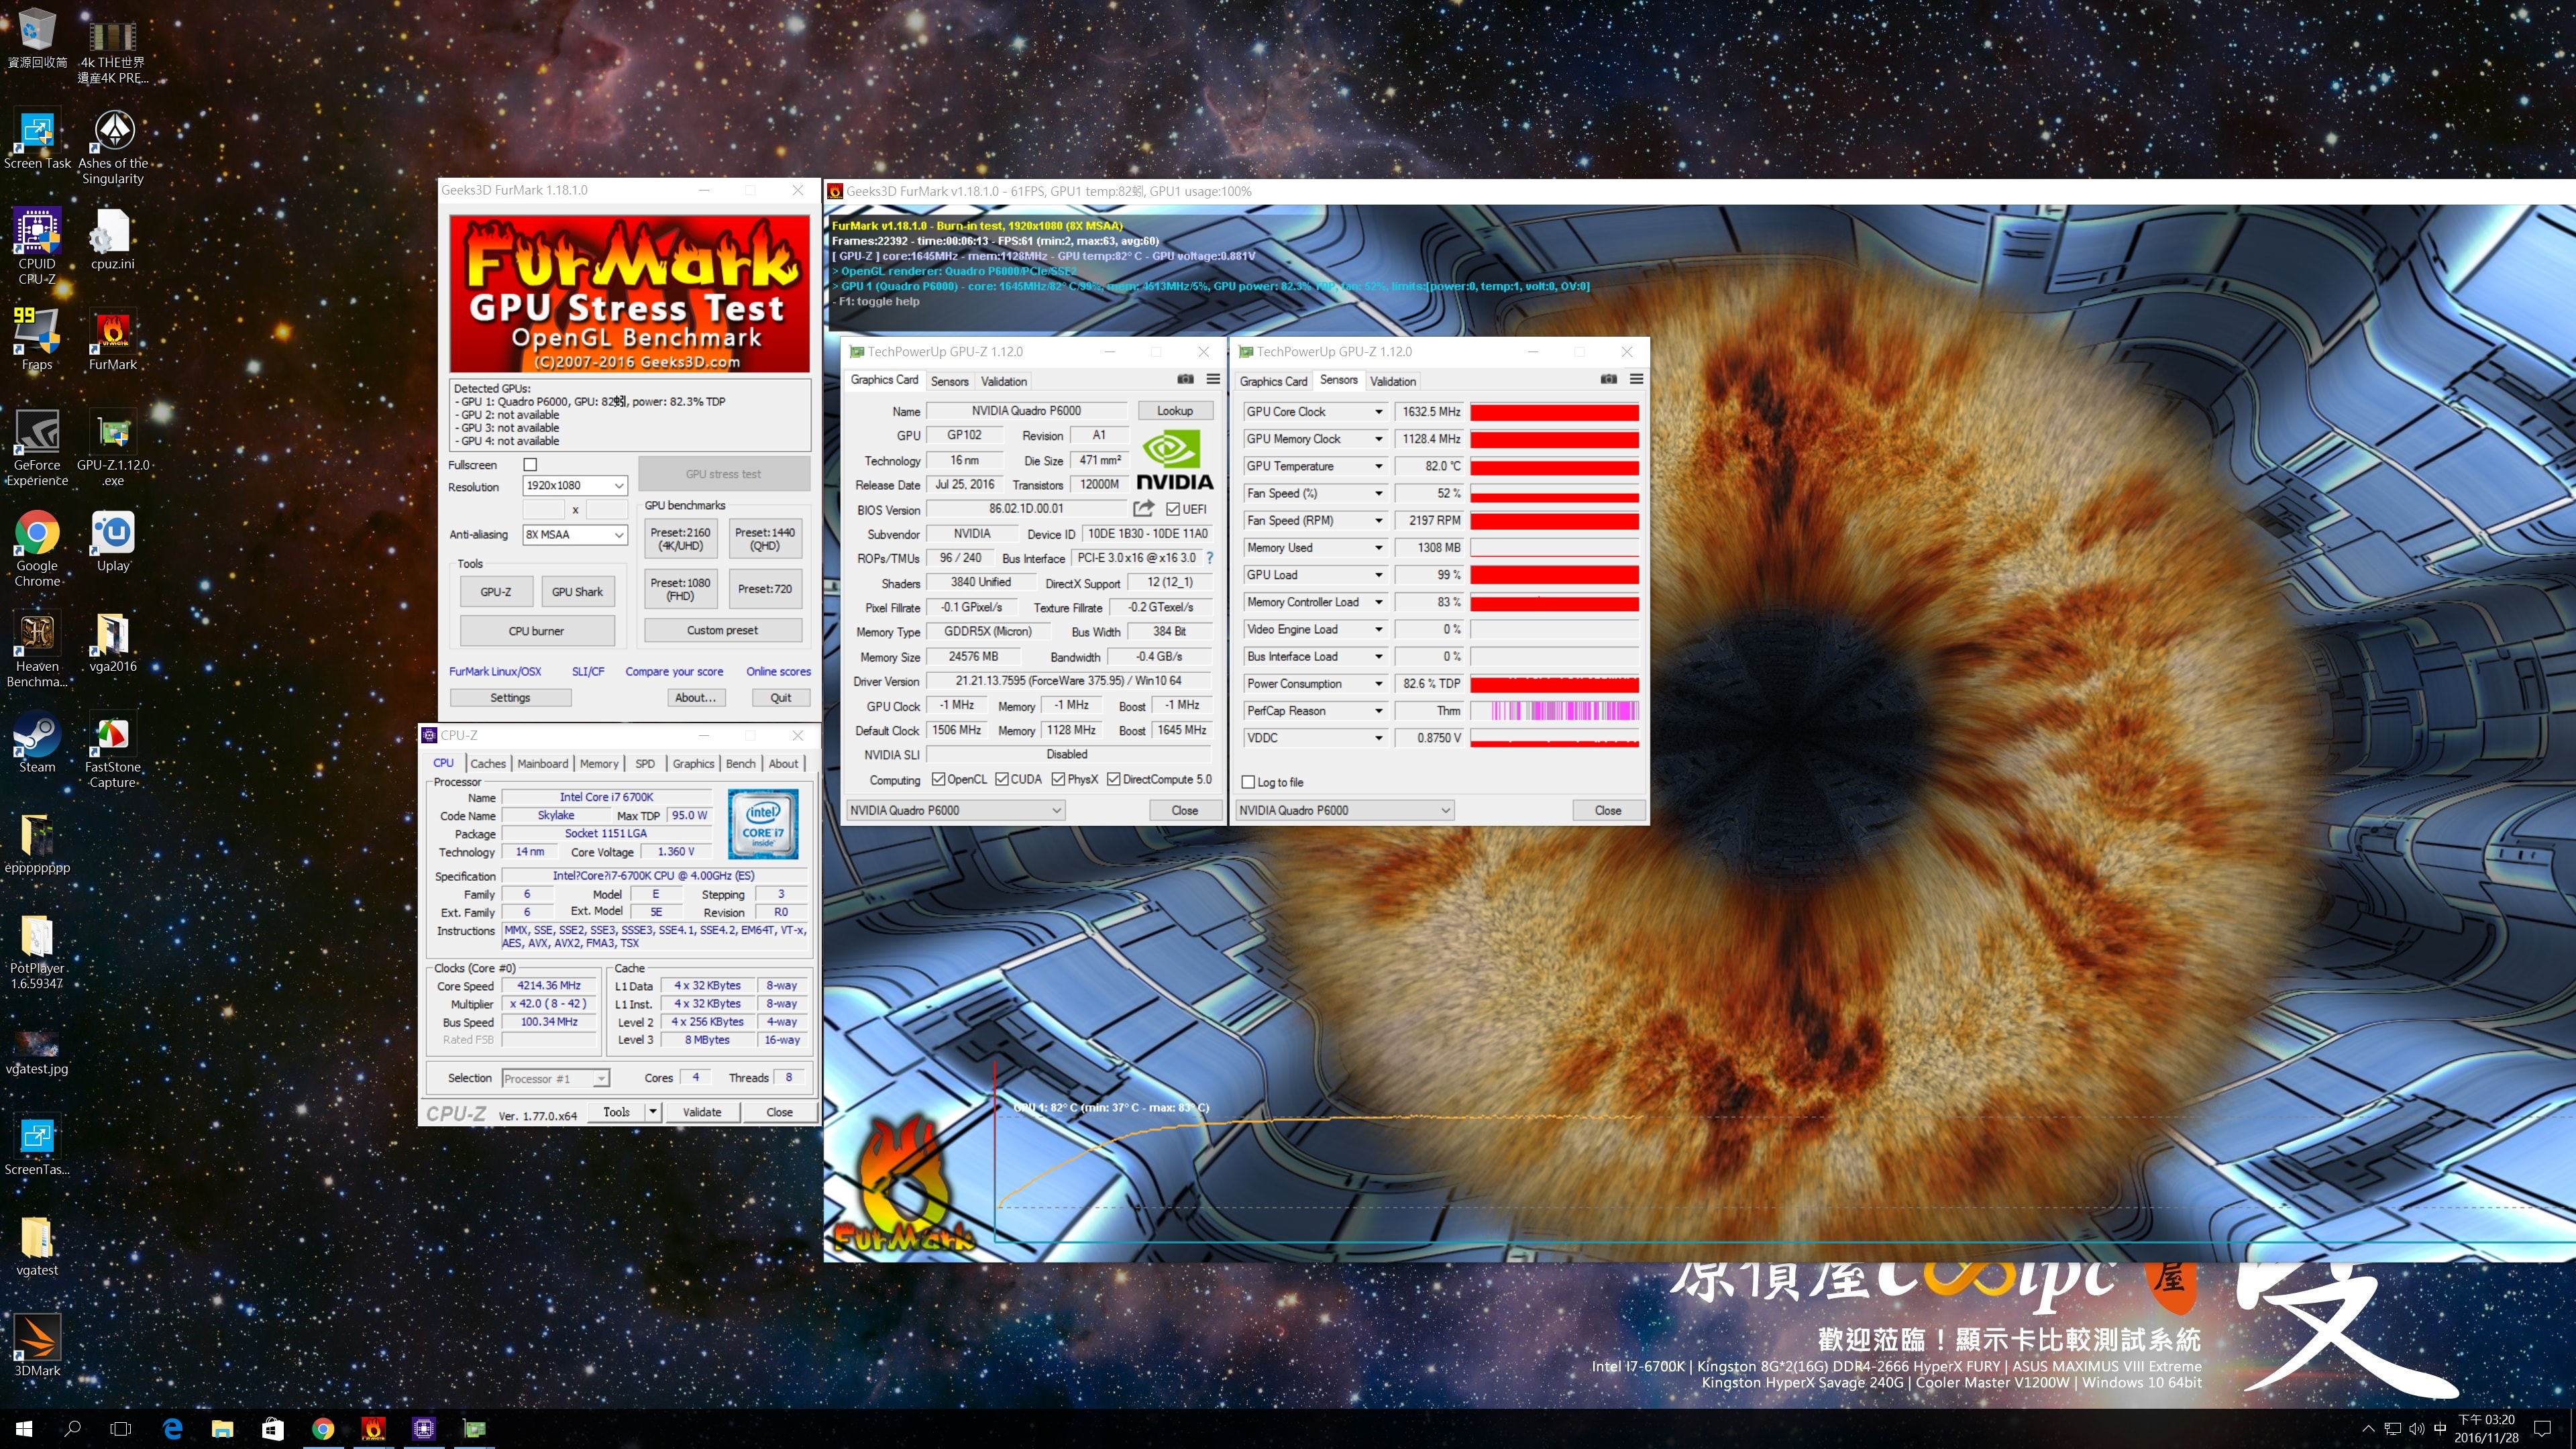Open the cpuz.ini file icon
The height and width of the screenshot is (1449, 2576).
[112, 240]
